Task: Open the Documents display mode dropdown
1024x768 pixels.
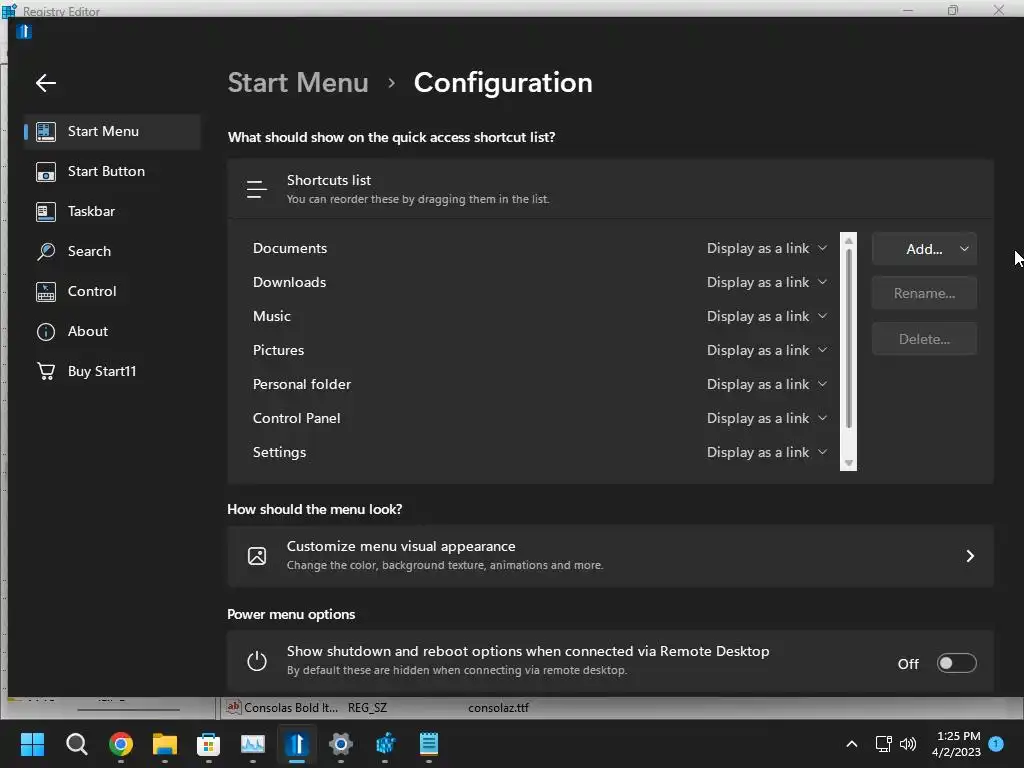Action: coord(767,248)
